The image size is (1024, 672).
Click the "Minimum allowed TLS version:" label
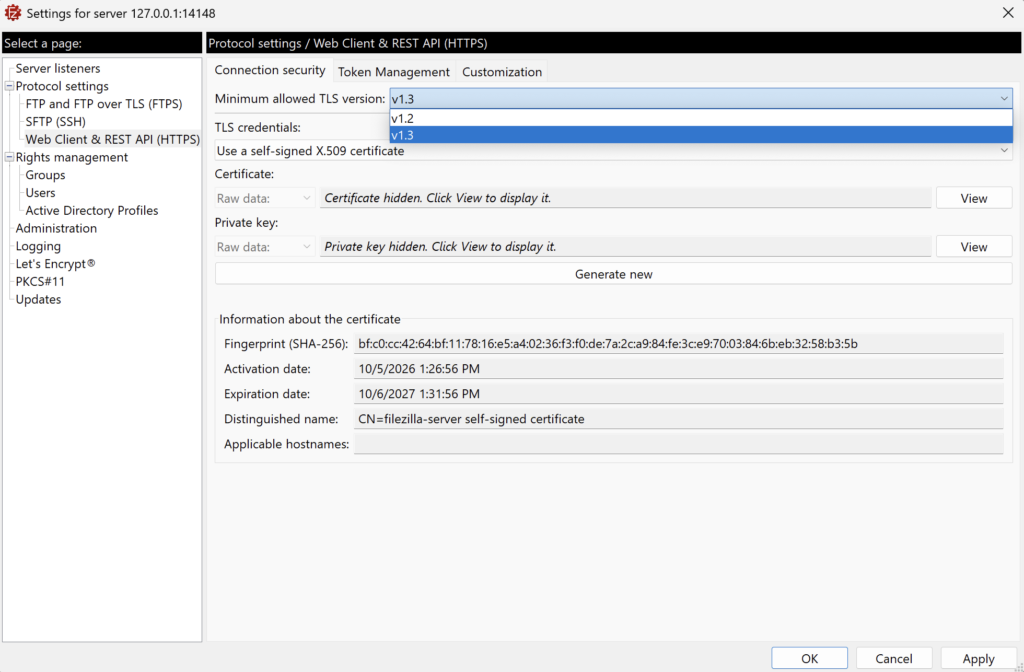click(300, 99)
